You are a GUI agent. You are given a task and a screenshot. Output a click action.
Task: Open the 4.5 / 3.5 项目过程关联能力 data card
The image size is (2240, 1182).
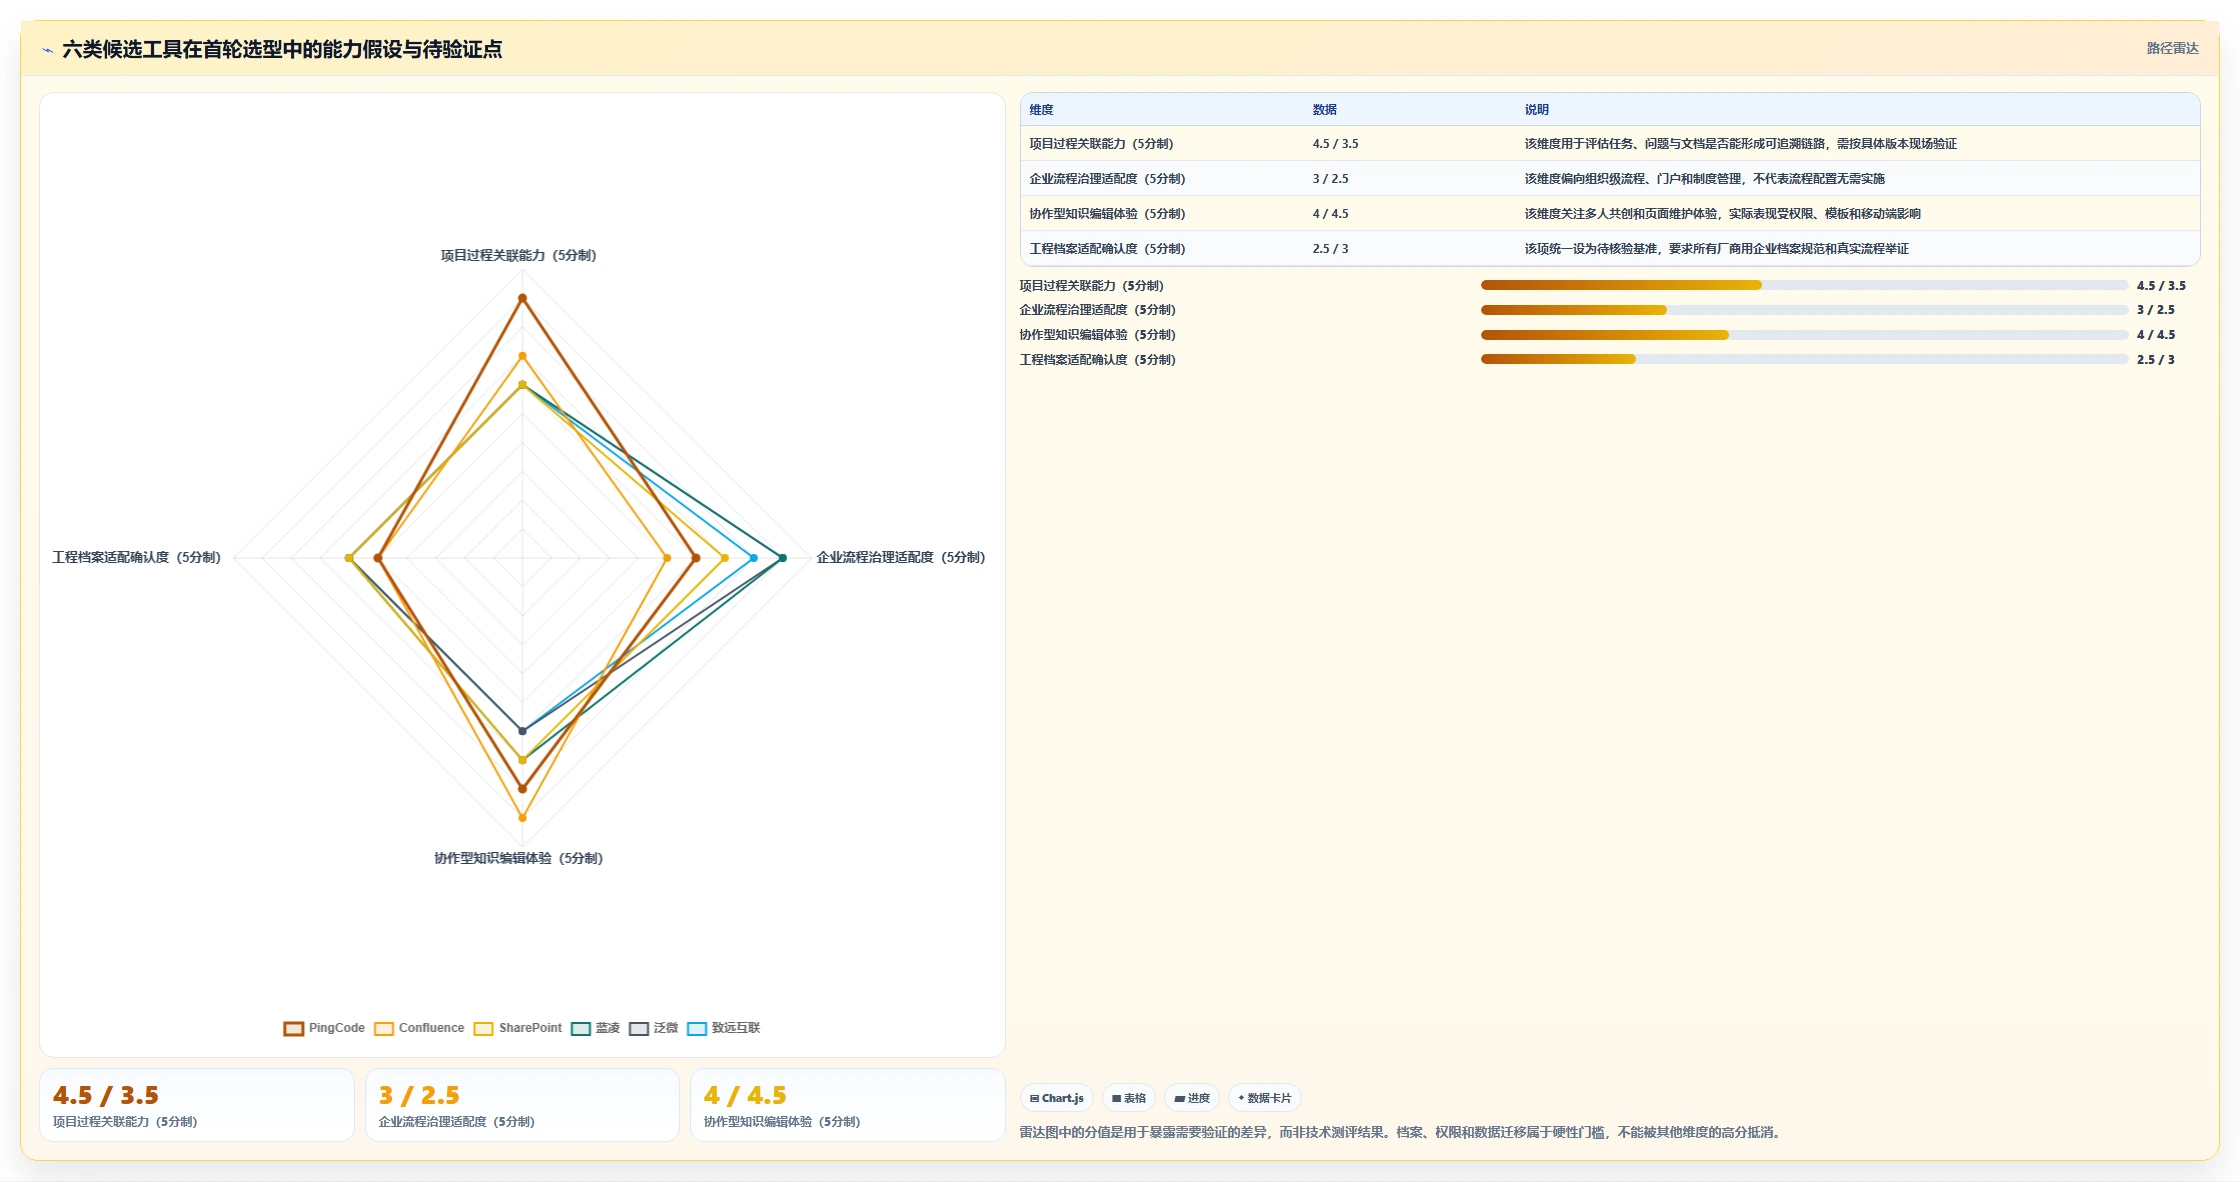(x=197, y=1105)
